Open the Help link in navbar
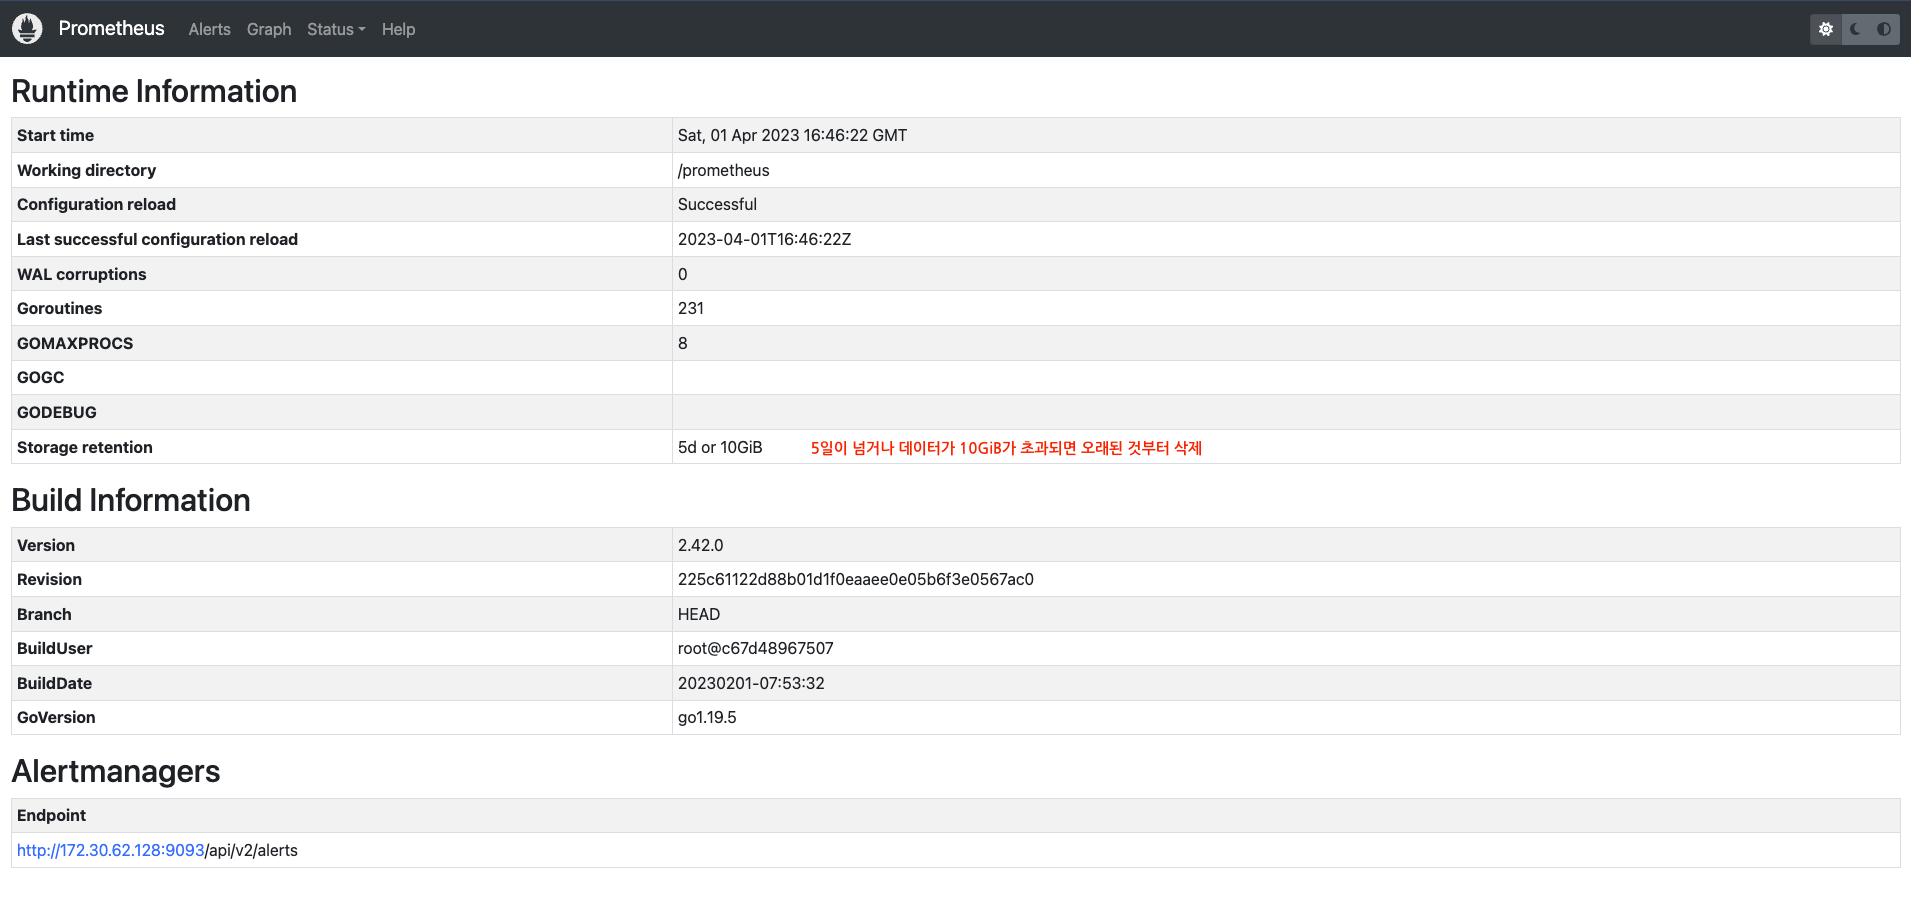This screenshot has height=902, width=1911. [398, 30]
